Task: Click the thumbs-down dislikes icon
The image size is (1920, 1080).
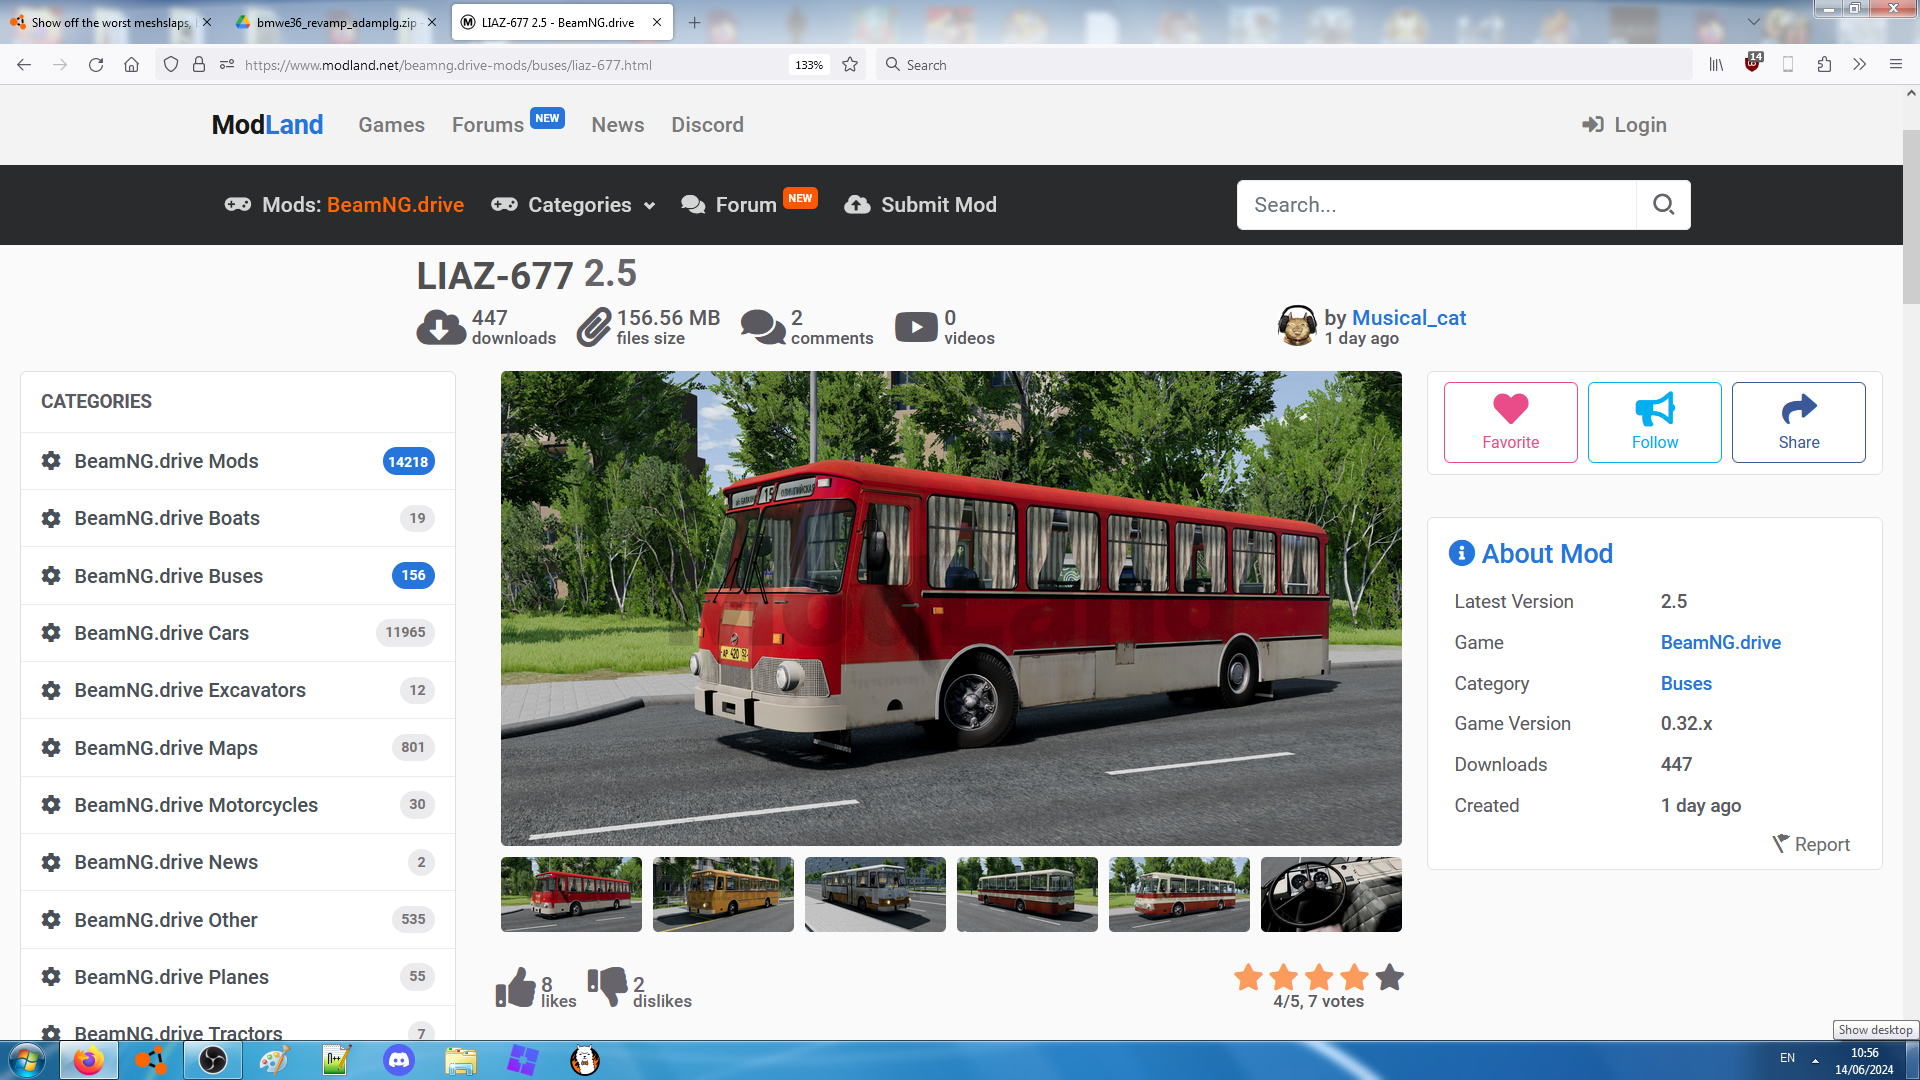Action: [x=608, y=986]
